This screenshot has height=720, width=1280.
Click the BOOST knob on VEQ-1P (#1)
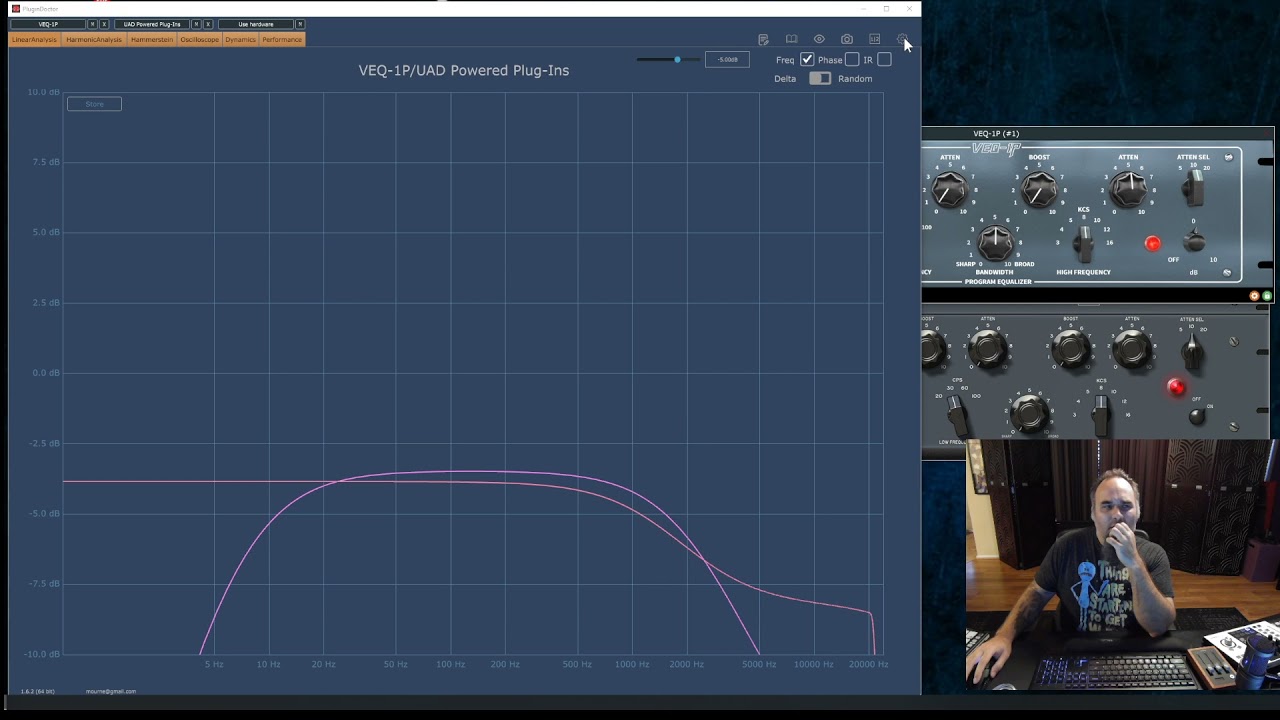(1039, 189)
